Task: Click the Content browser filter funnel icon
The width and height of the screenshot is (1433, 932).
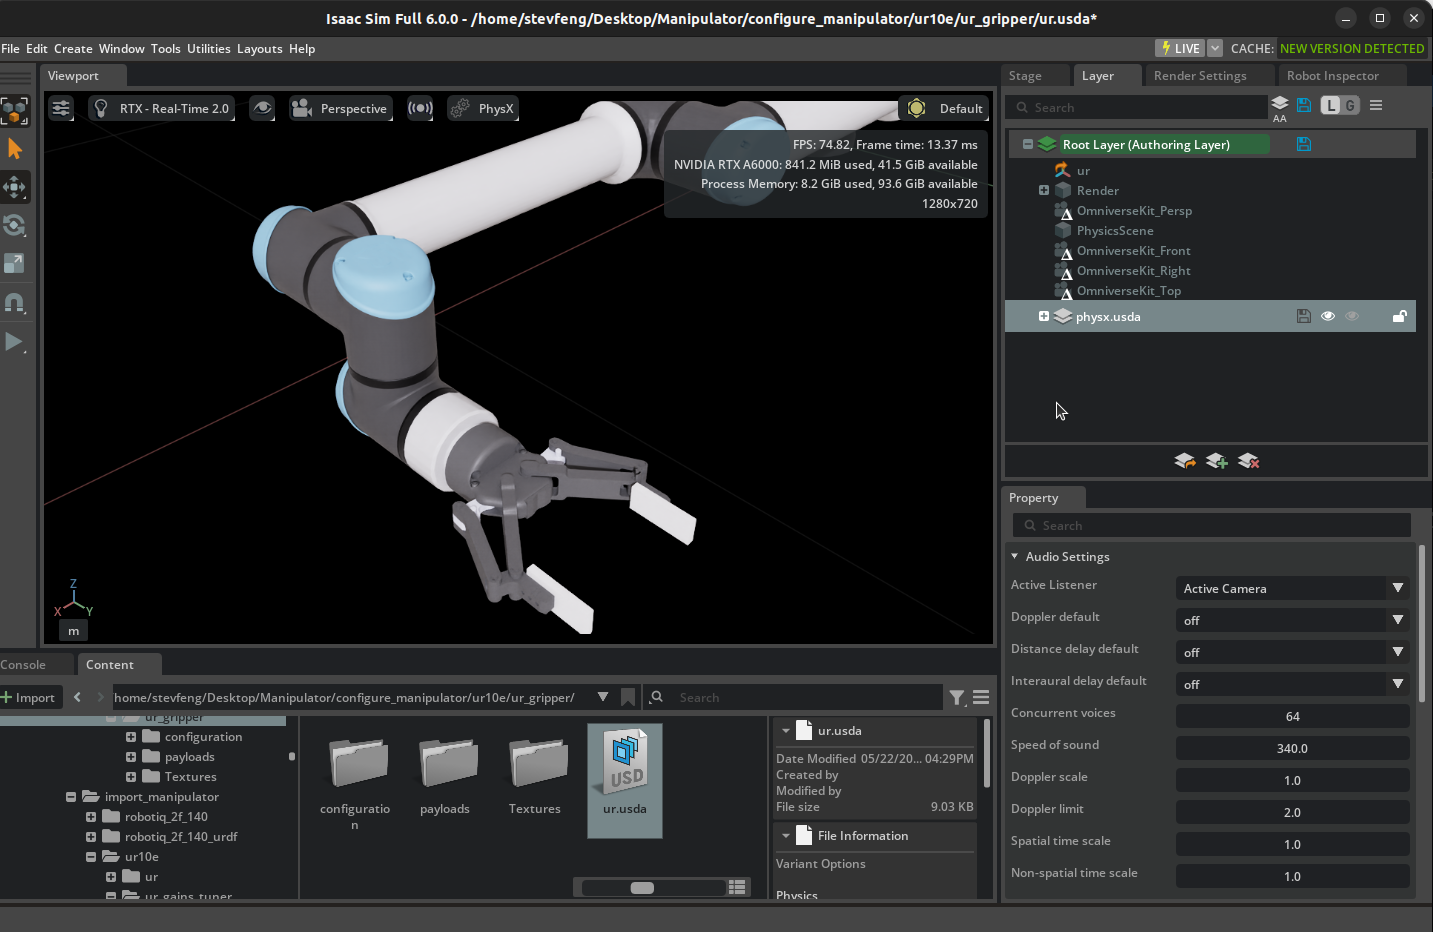Action: pos(957,698)
